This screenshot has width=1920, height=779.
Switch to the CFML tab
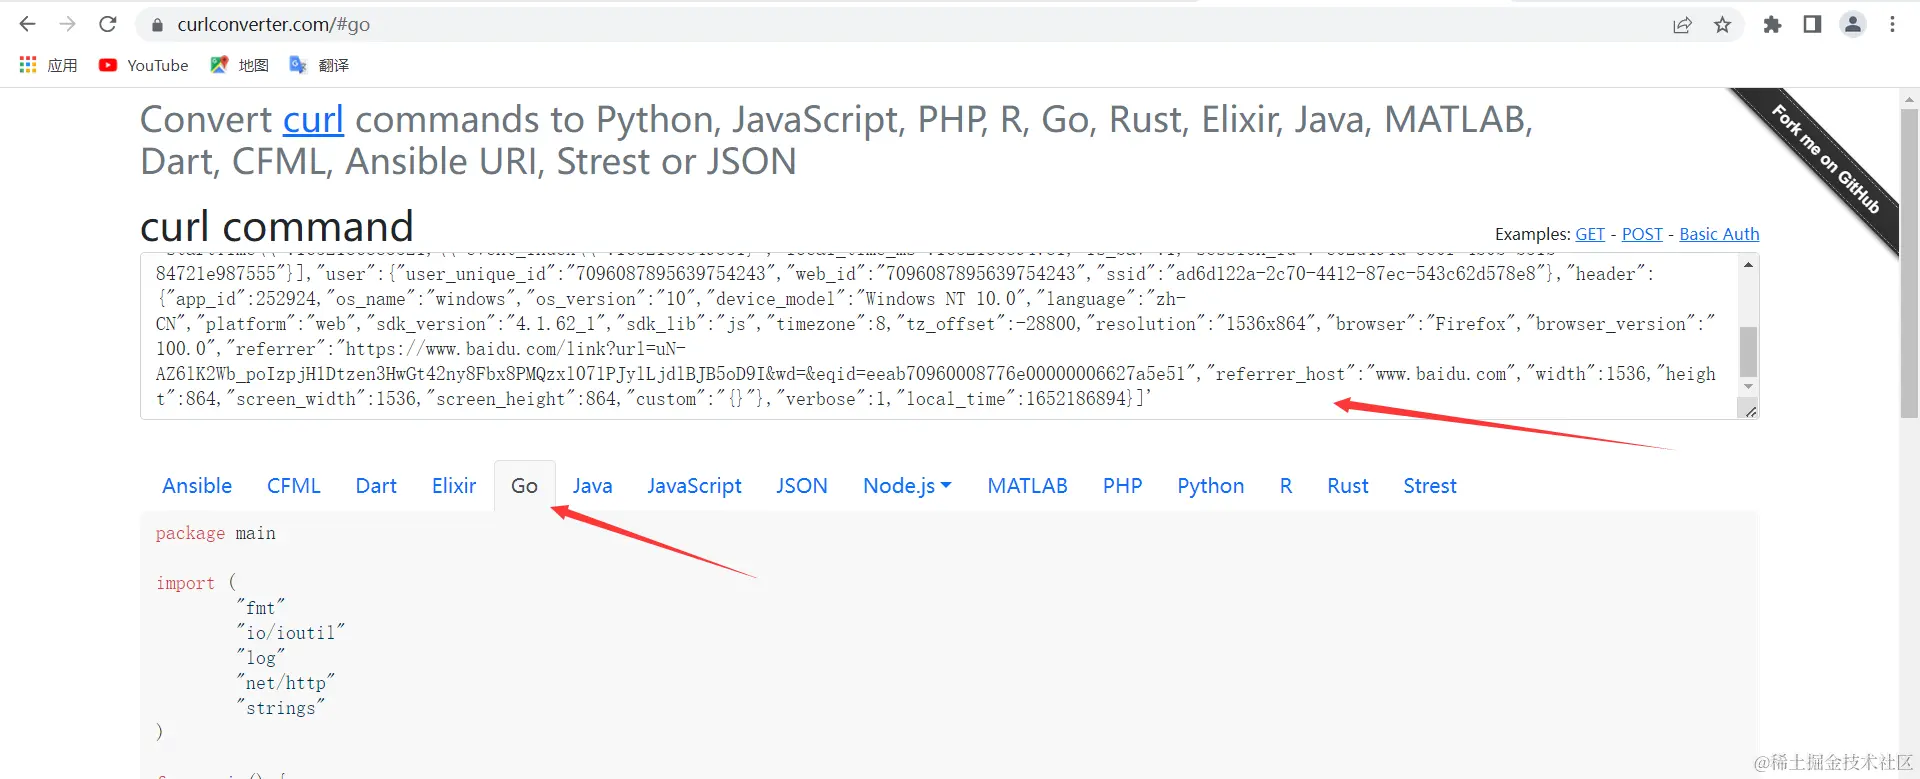pyautogui.click(x=294, y=486)
